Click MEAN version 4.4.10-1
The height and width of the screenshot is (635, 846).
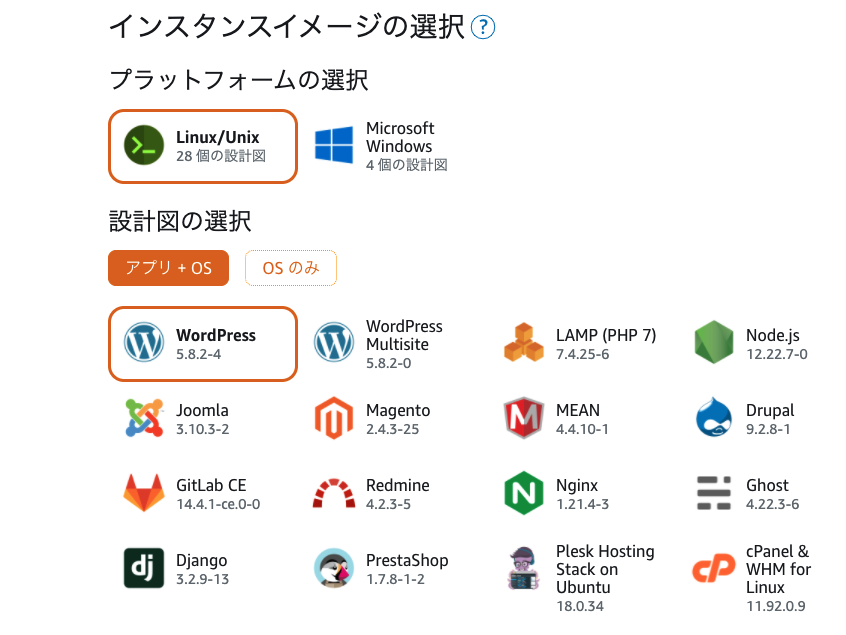582,429
